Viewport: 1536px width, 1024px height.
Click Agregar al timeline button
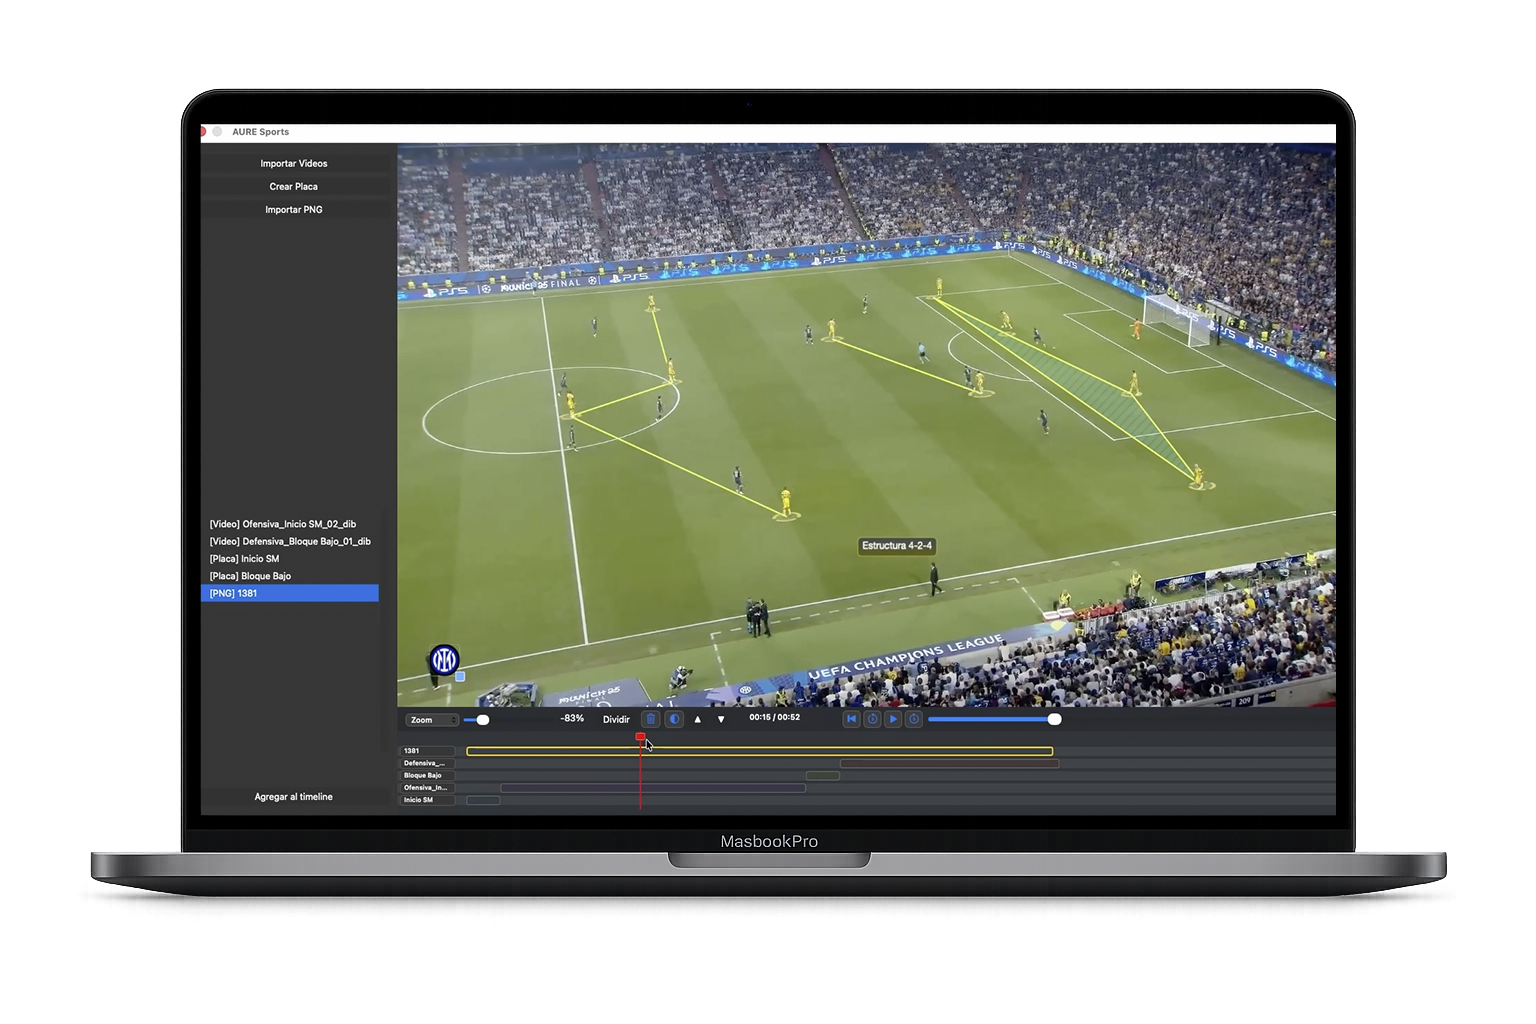[x=293, y=797]
